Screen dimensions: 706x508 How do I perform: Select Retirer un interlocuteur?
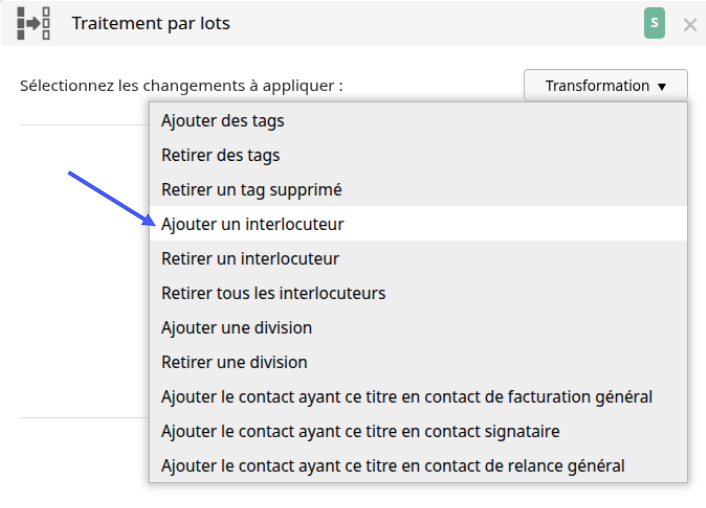pyautogui.click(x=418, y=259)
